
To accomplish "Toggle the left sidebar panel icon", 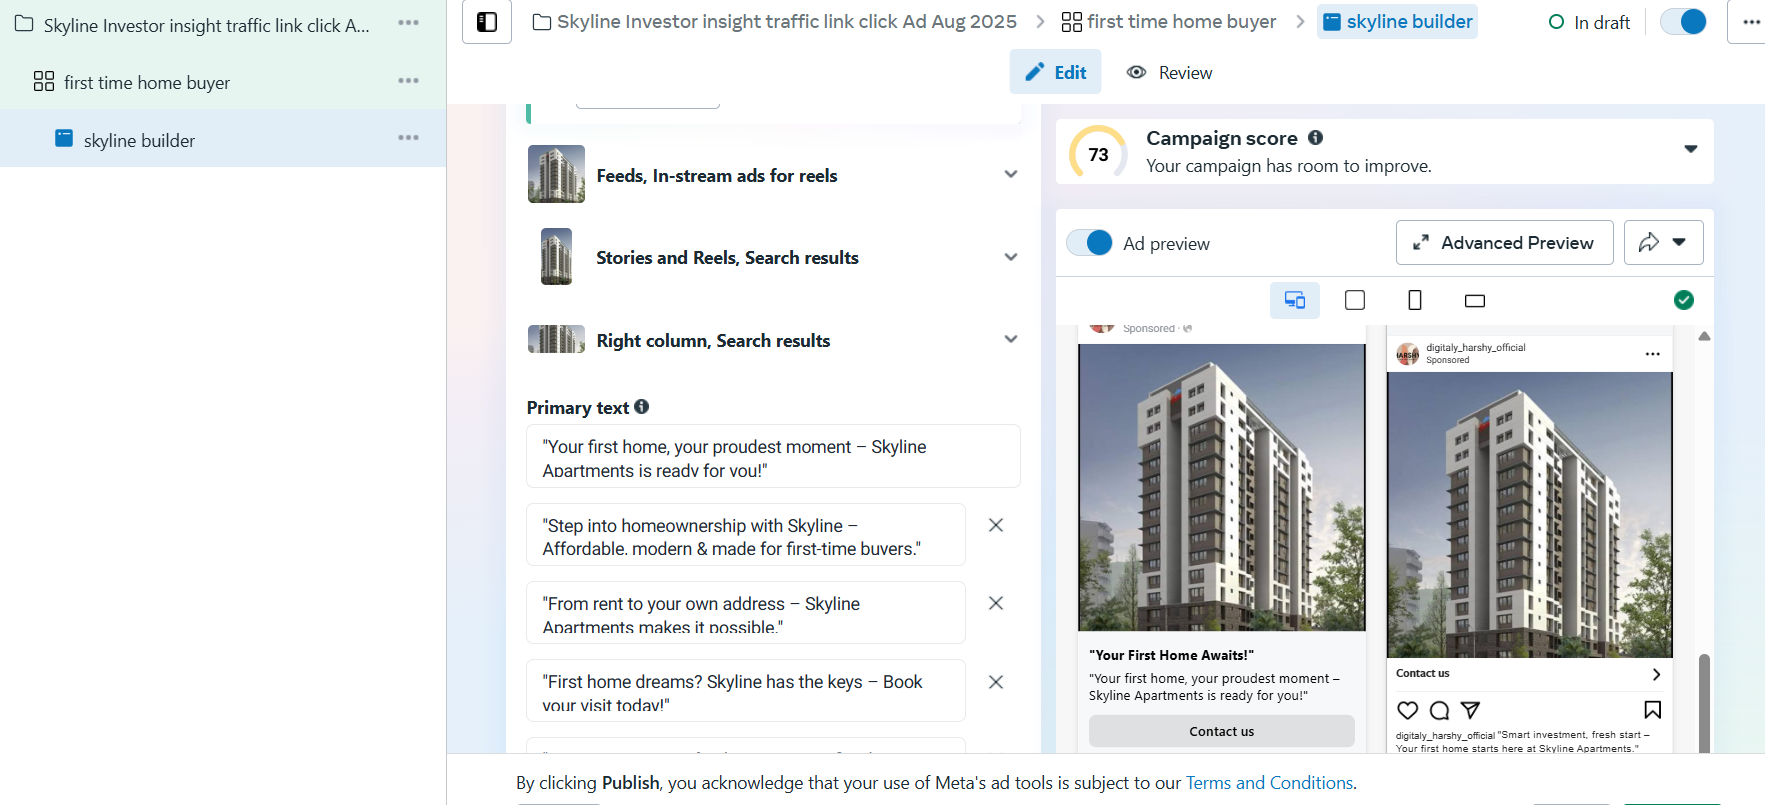I will click(487, 22).
